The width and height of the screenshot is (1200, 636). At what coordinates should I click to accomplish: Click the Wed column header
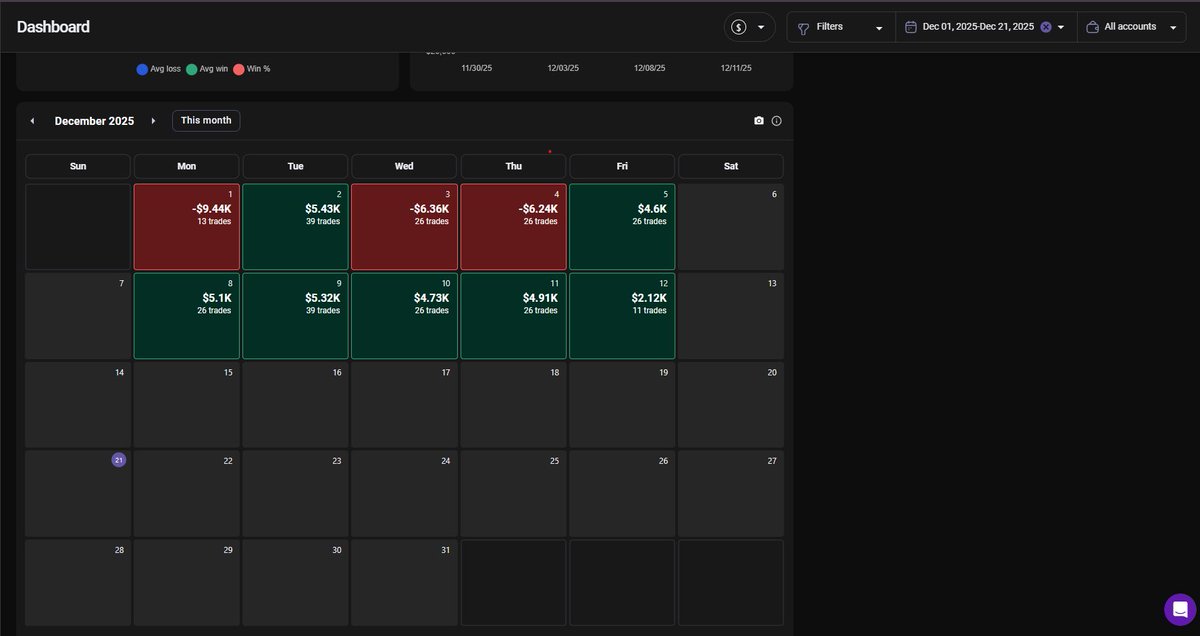coord(404,166)
